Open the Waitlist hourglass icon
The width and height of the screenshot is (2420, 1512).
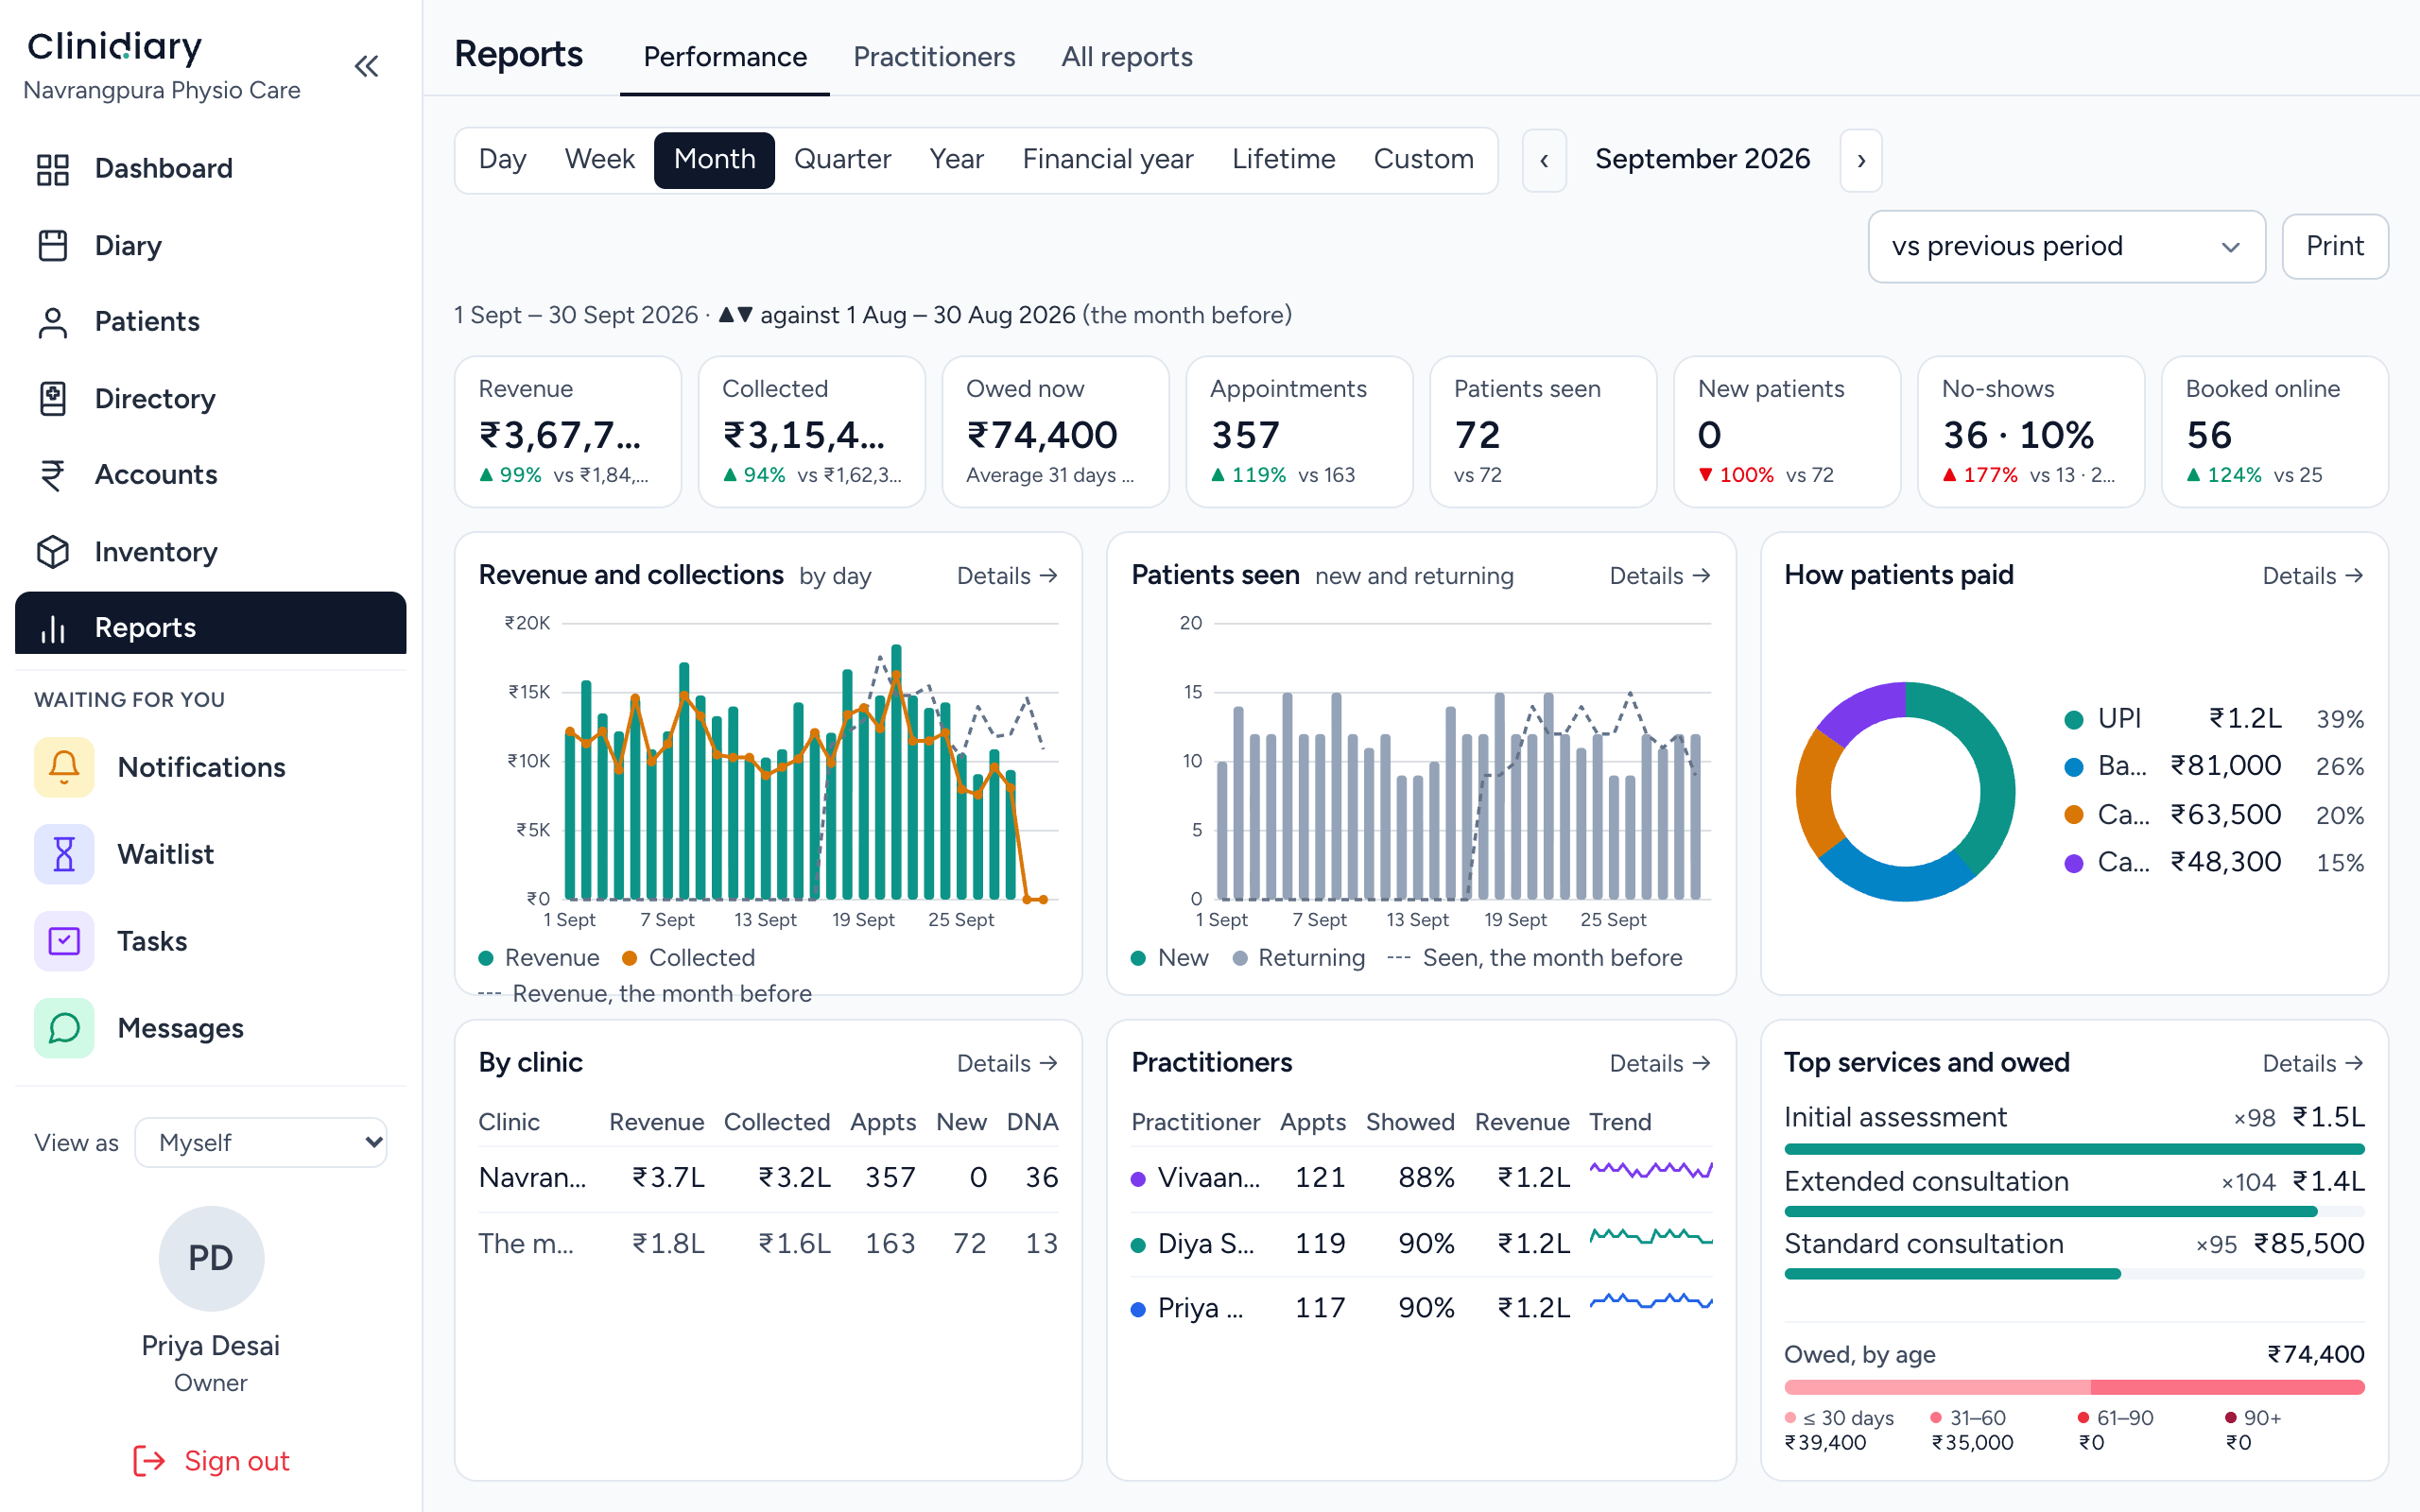coord(64,854)
